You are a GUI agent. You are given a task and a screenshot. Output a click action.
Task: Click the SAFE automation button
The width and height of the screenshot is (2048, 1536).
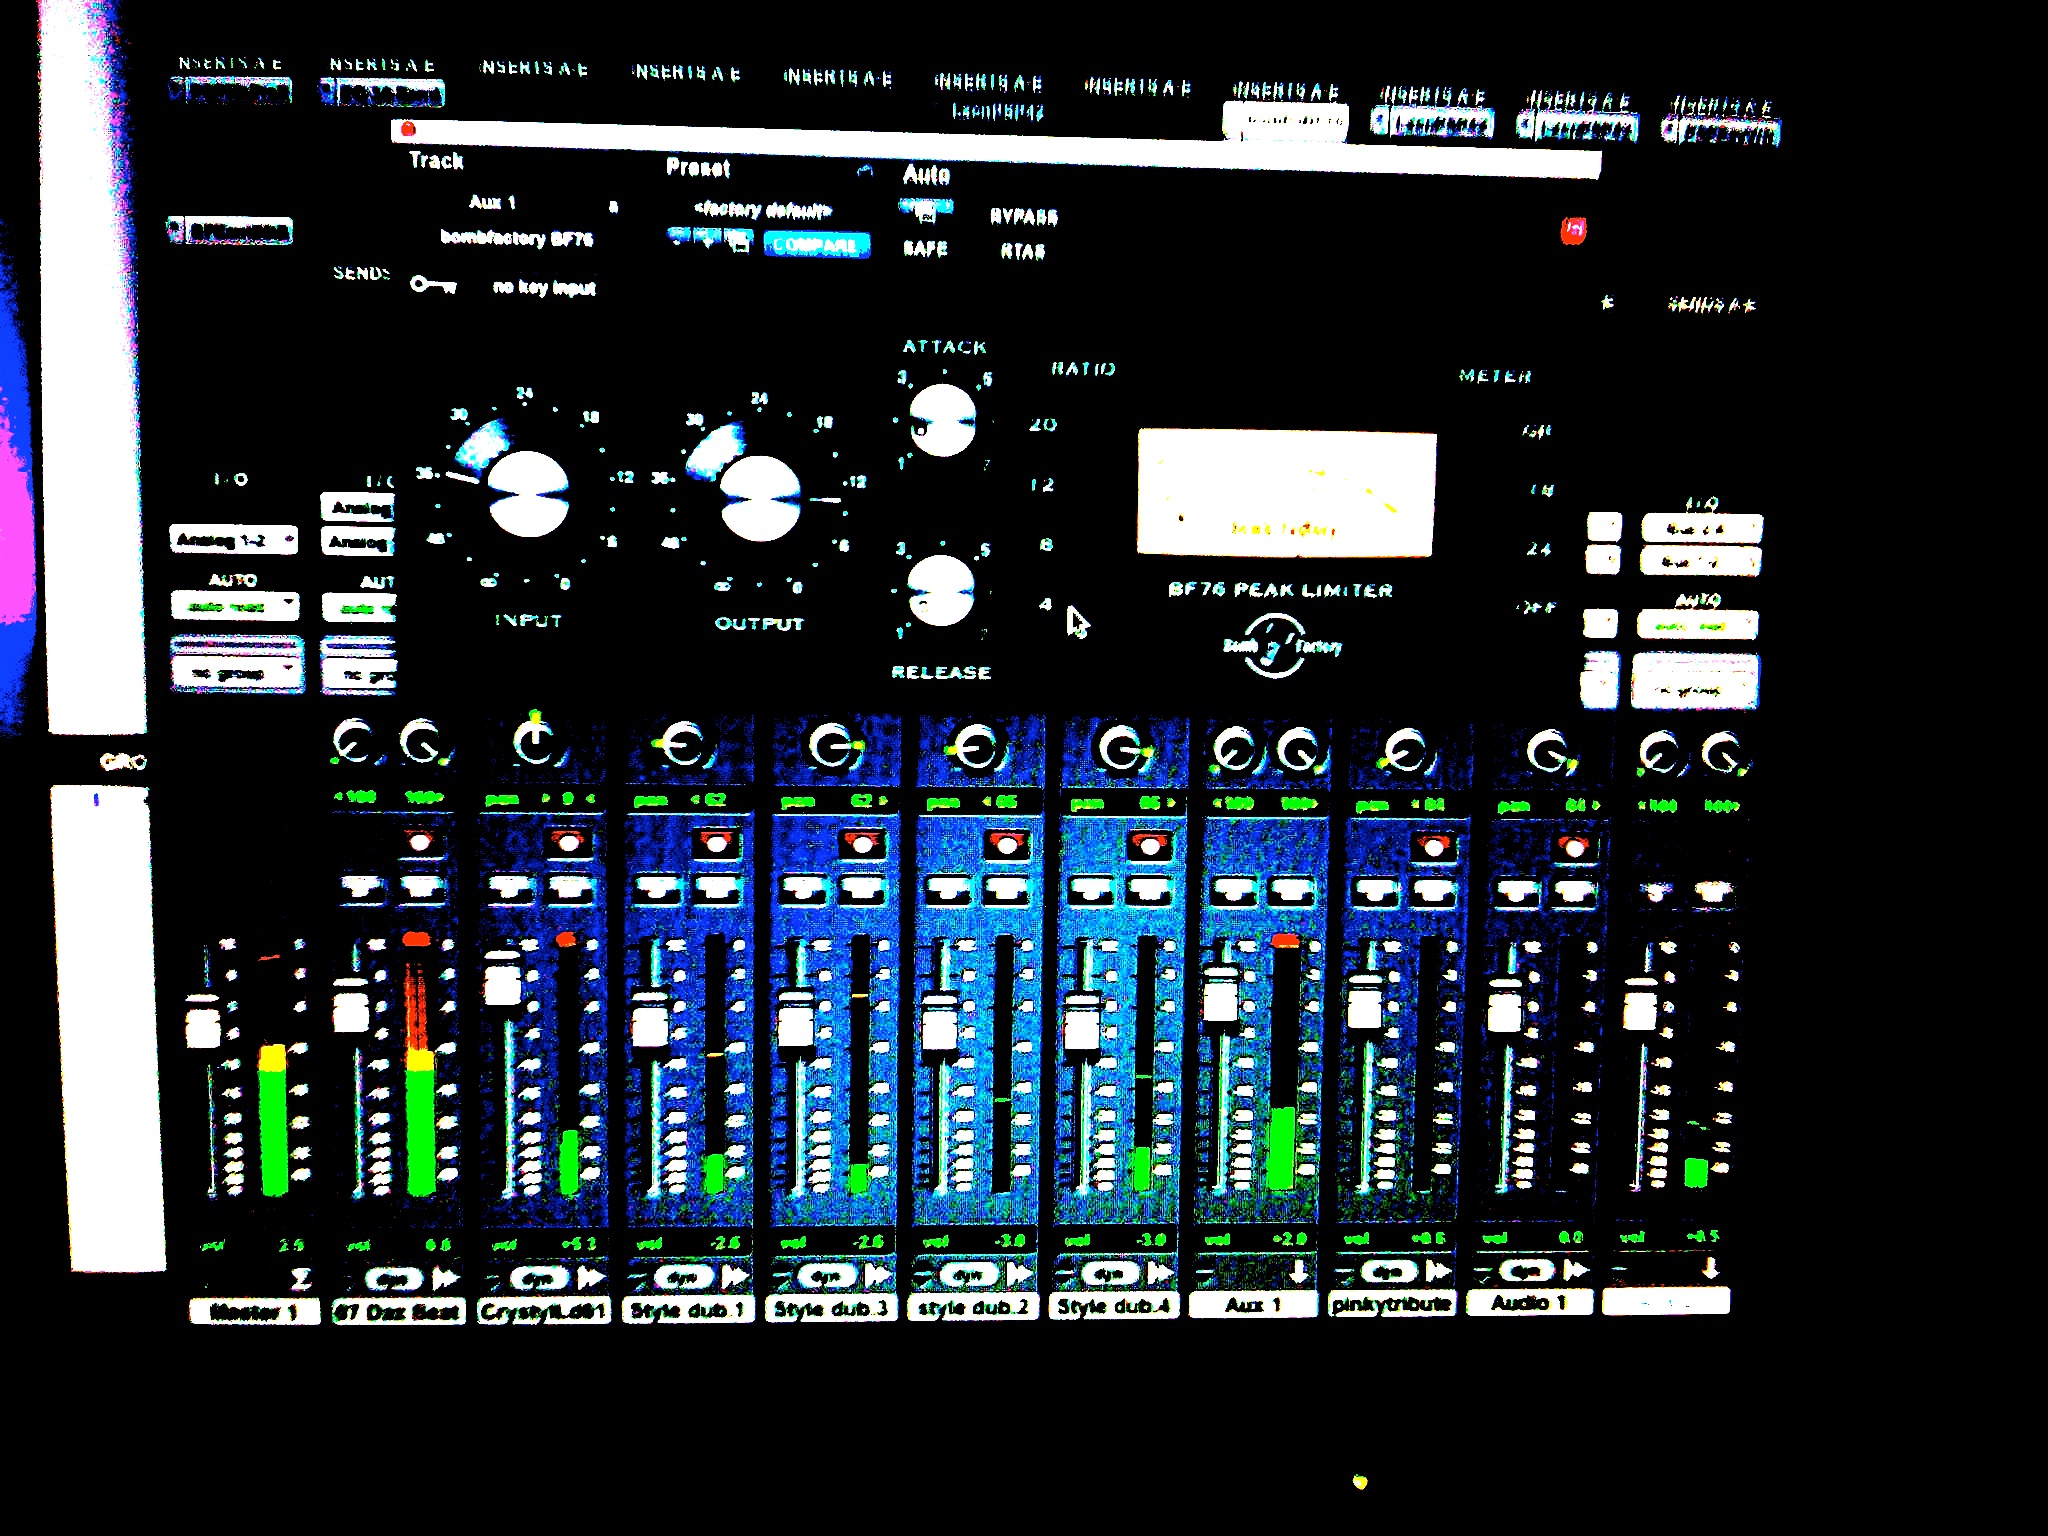point(925,248)
